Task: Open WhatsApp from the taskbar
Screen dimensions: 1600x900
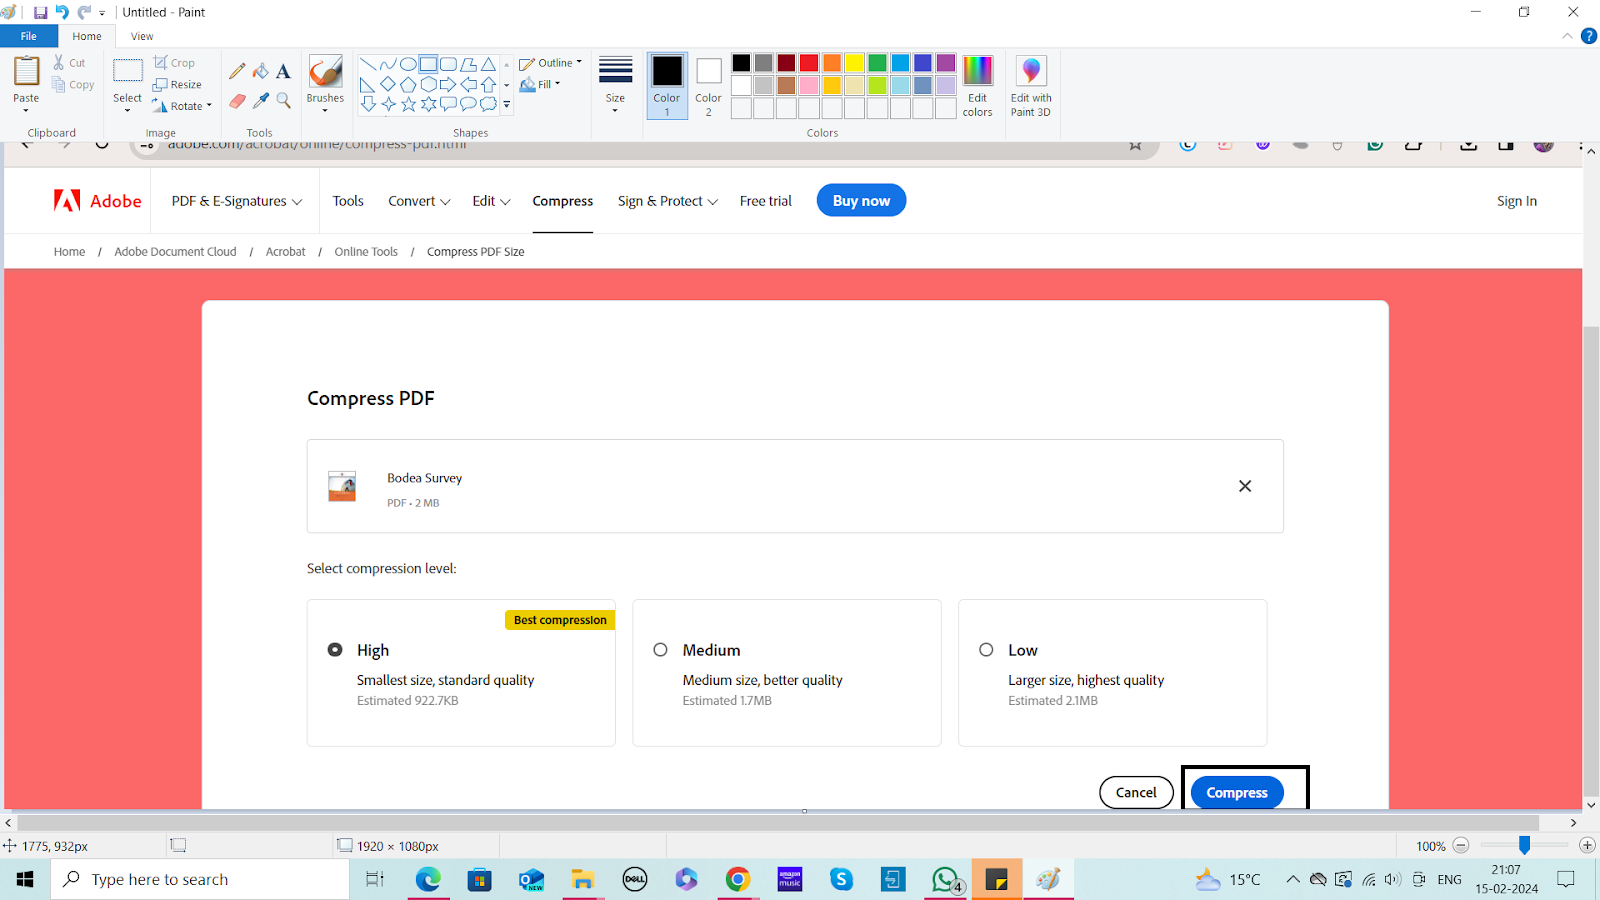Action: click(945, 879)
